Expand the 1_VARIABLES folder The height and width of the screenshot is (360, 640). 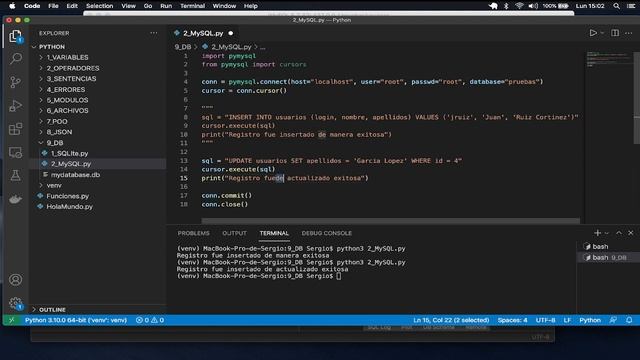pos(67,58)
